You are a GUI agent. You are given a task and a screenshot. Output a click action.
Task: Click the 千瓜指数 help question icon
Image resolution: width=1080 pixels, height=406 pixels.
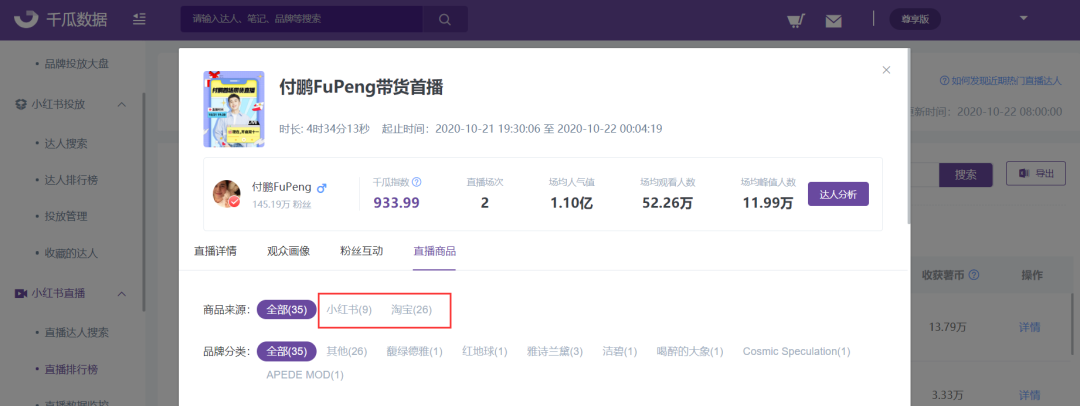[417, 183]
